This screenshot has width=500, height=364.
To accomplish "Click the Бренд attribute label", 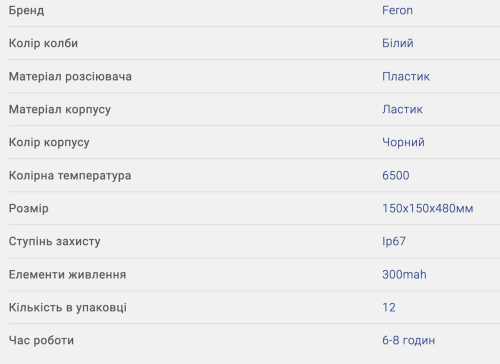I will pos(26,10).
